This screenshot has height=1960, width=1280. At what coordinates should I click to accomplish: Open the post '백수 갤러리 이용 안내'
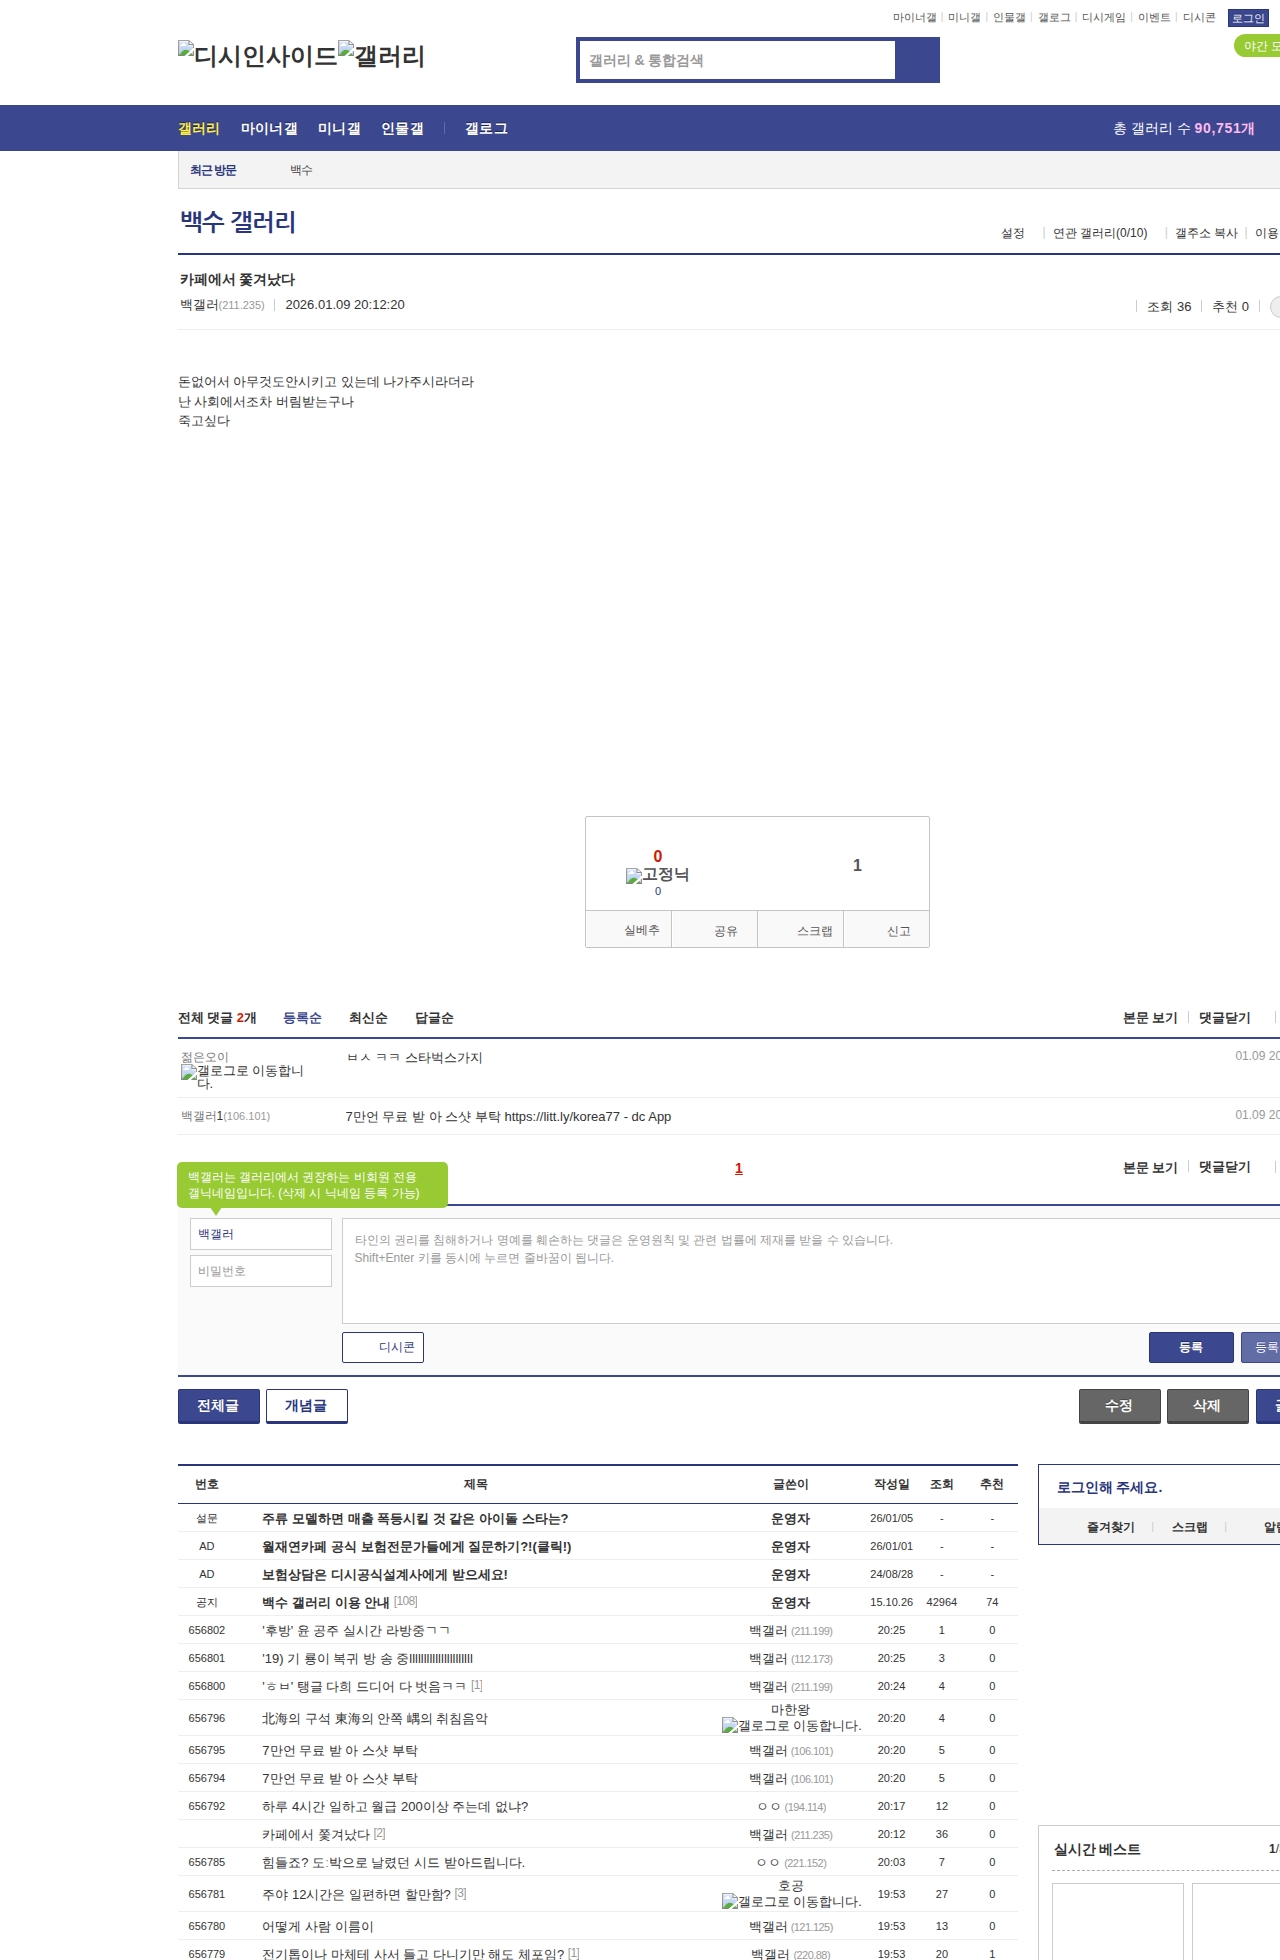[325, 1602]
